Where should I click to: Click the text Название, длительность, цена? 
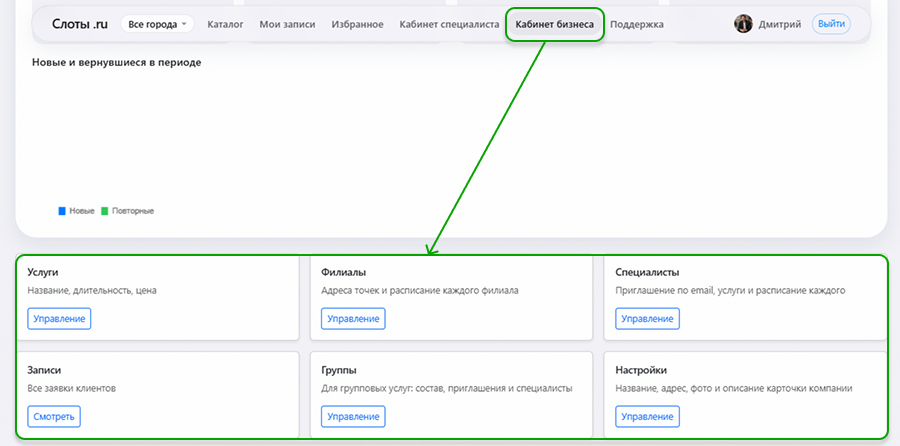point(92,290)
